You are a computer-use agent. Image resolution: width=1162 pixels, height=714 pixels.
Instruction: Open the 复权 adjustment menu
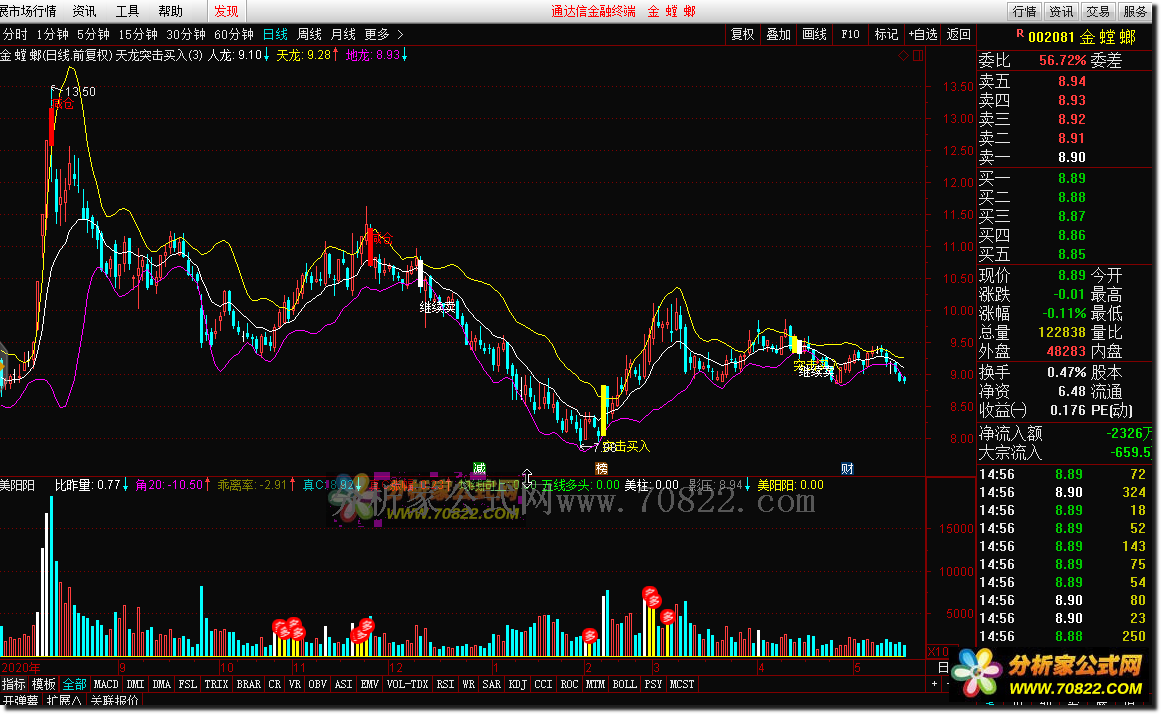743,34
